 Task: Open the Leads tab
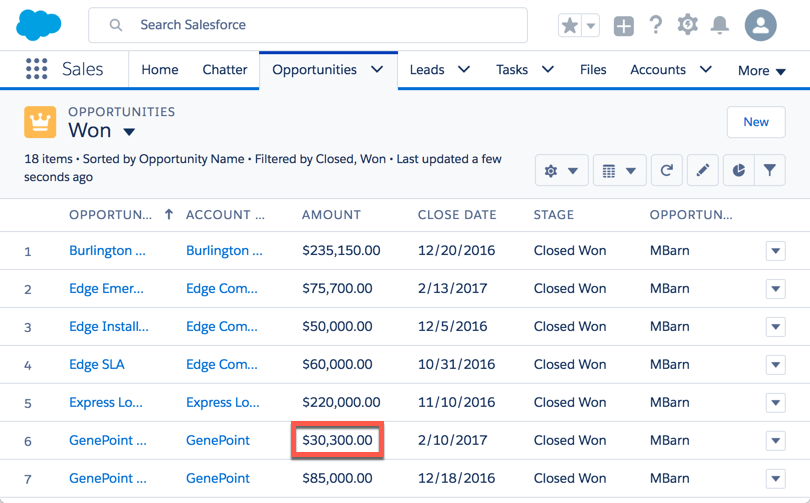coord(427,70)
